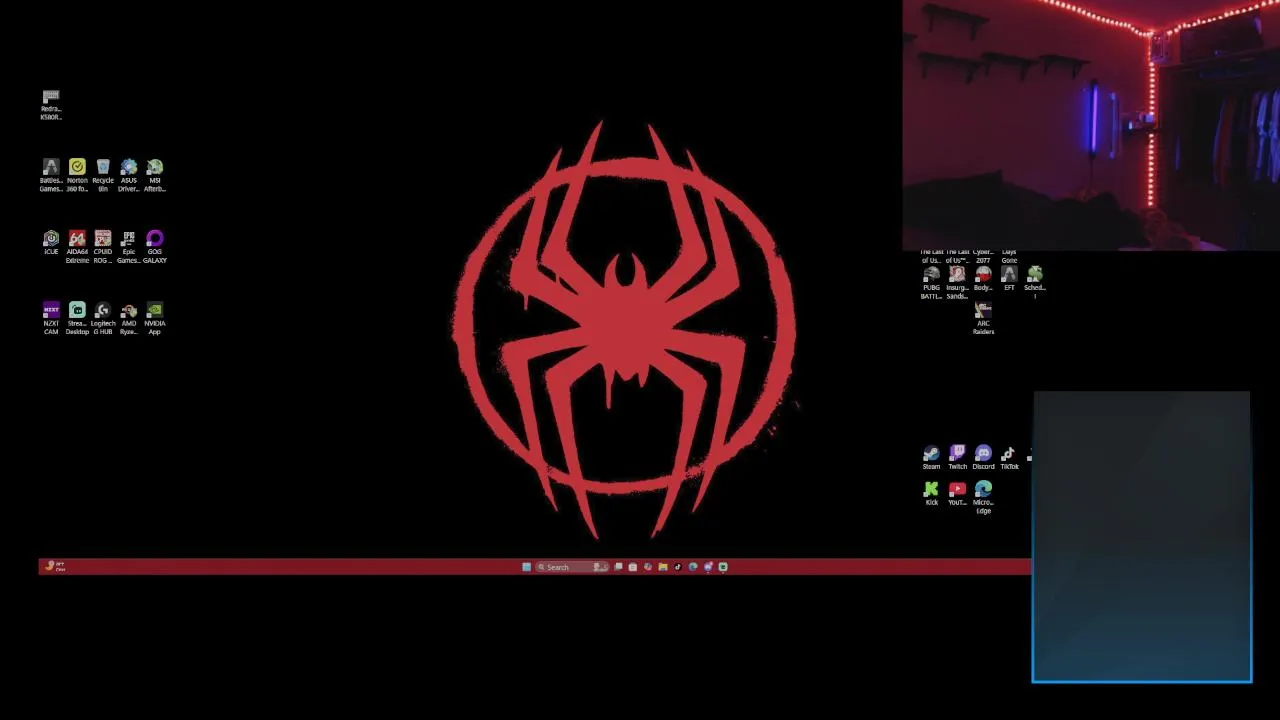This screenshot has width=1280, height=720.
Task: Open Microsoft Edge desktop shortcut
Action: pyautogui.click(x=983, y=498)
